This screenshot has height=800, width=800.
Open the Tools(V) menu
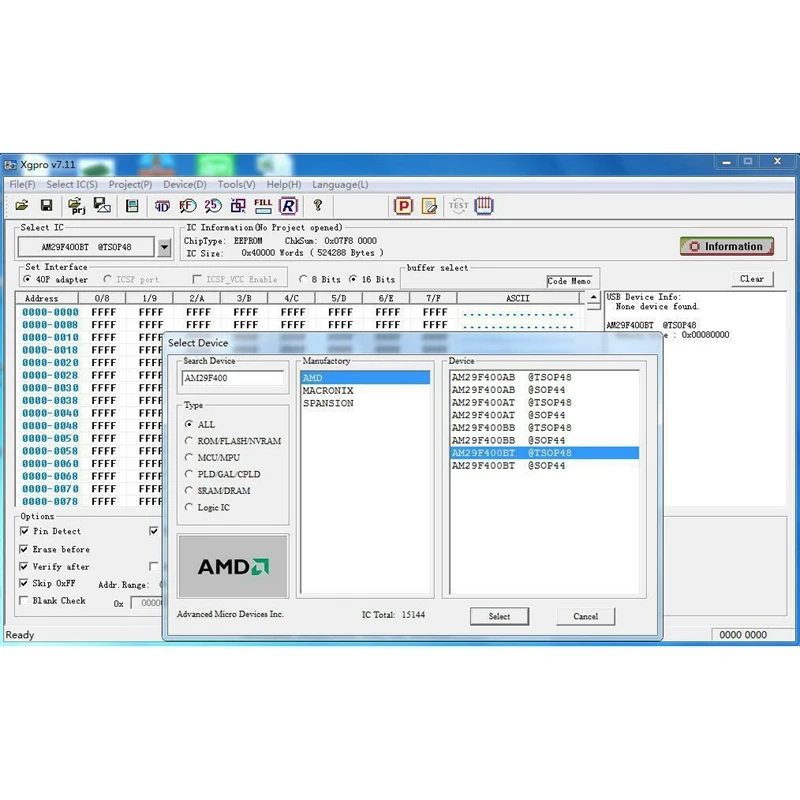click(x=236, y=185)
